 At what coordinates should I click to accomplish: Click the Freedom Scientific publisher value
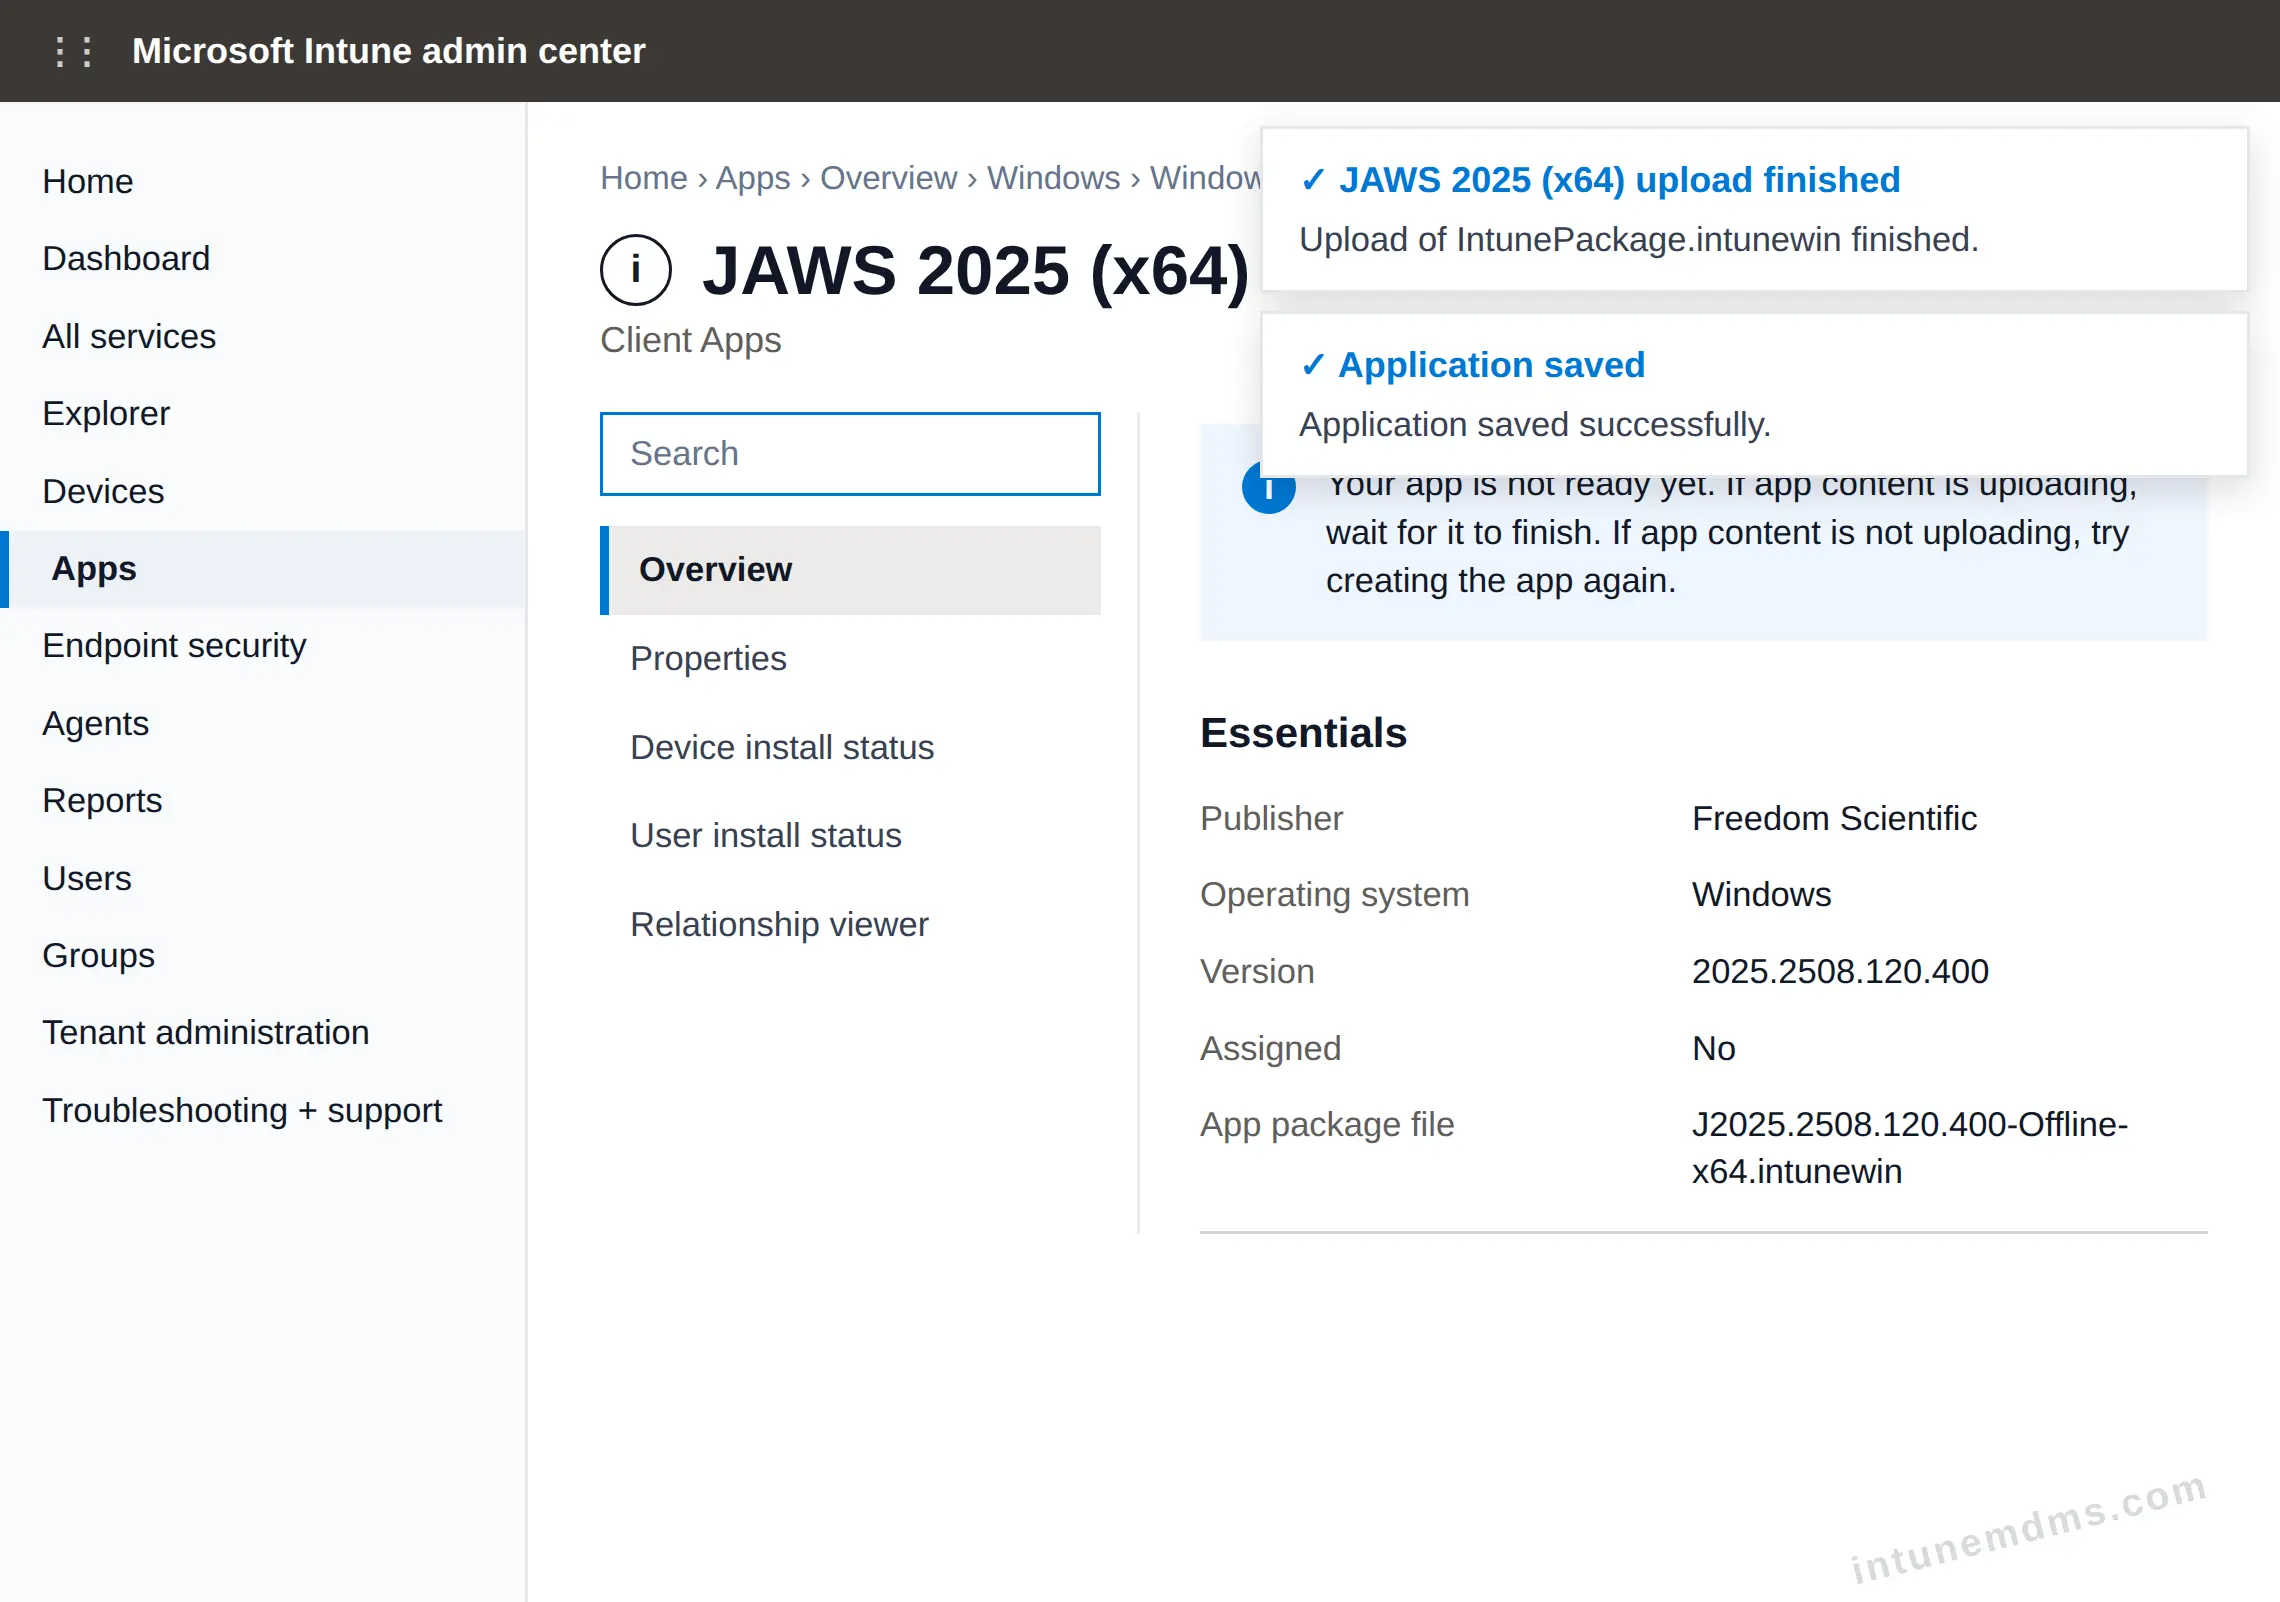(1834, 818)
